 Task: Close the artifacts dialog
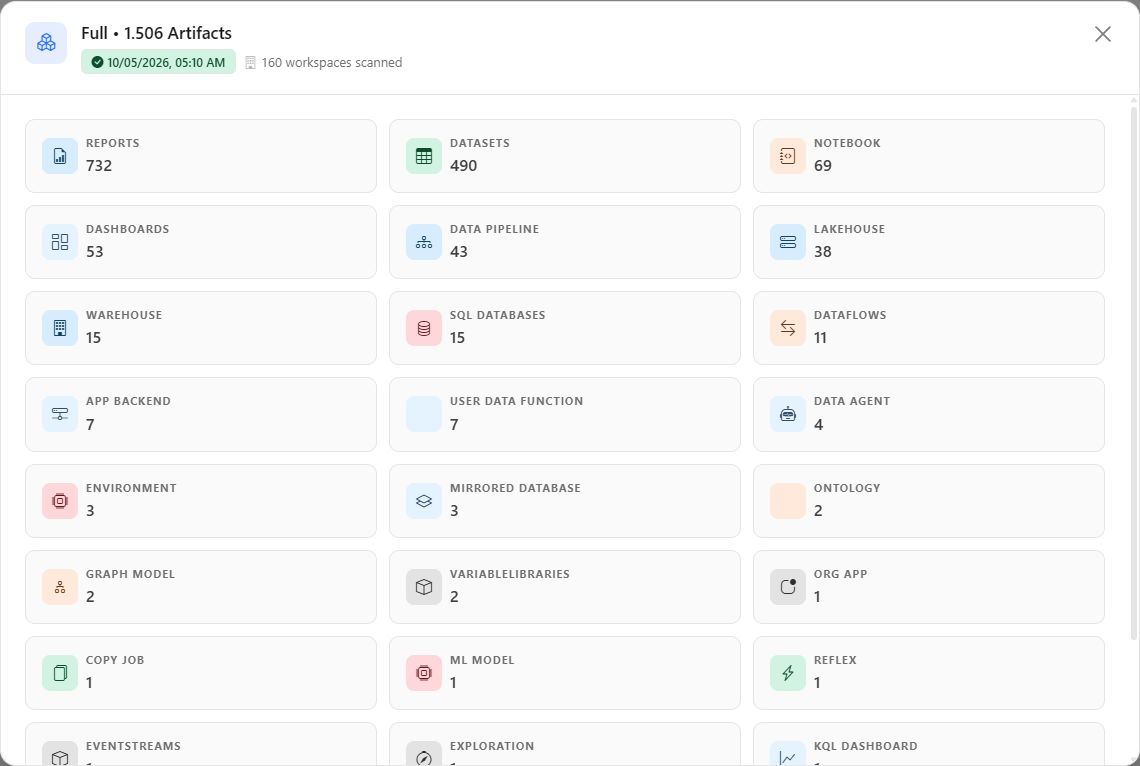click(1103, 34)
